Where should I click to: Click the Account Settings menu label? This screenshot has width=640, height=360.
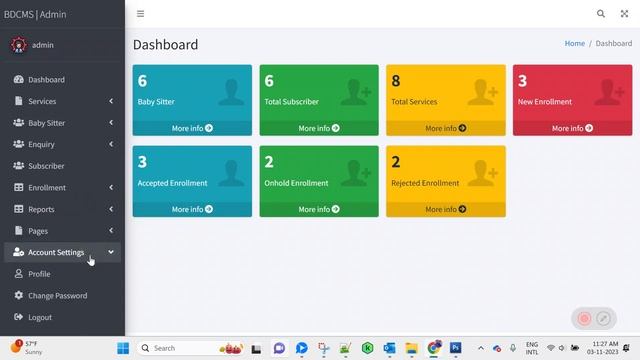point(56,253)
